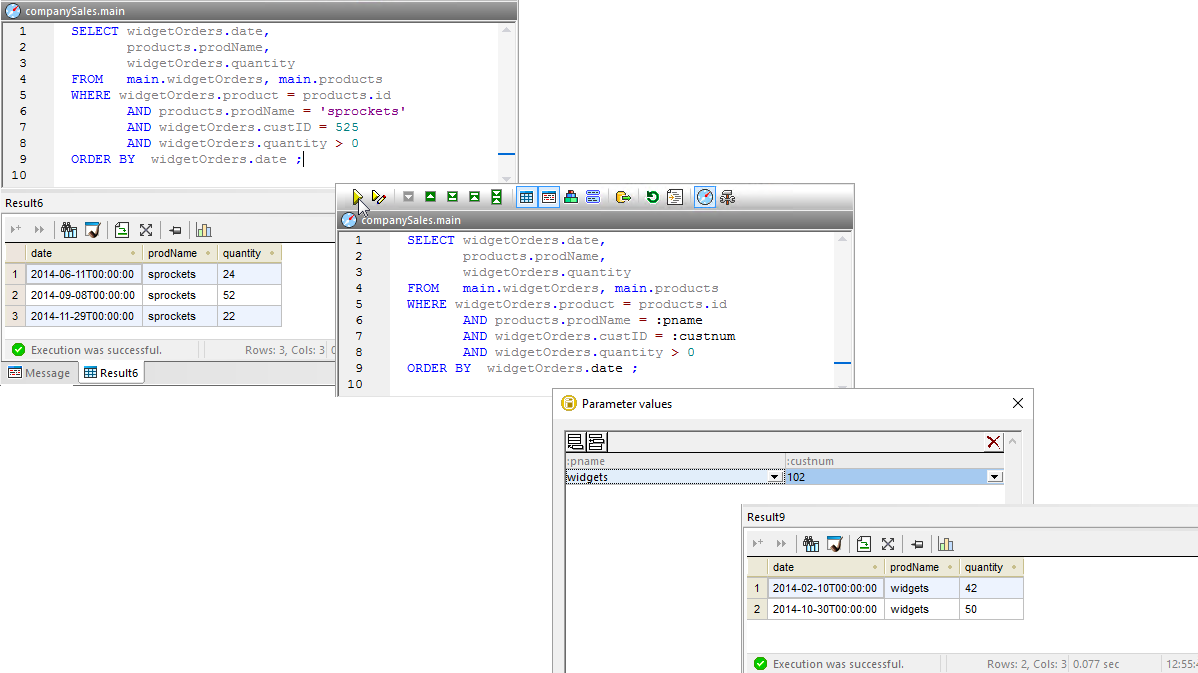Close the Parameter values dialog
This screenshot has width=1198, height=673.
(1018, 403)
